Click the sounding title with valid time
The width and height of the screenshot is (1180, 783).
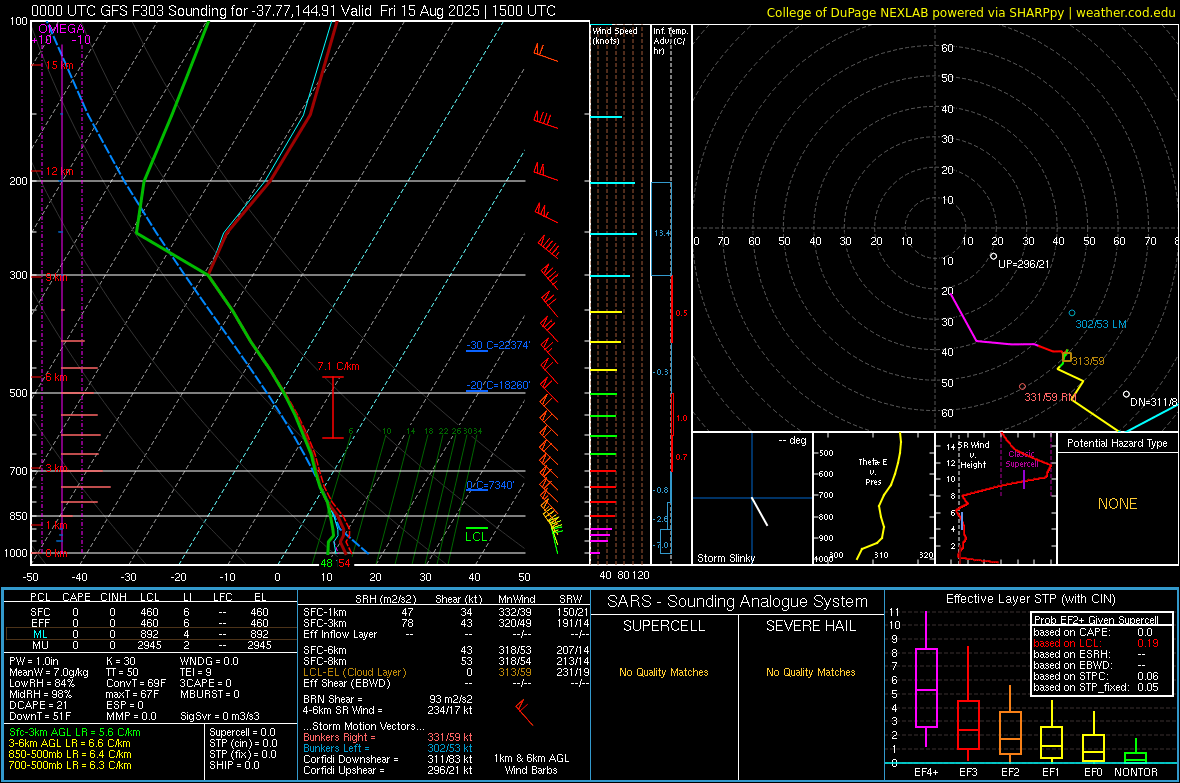pos(293,11)
